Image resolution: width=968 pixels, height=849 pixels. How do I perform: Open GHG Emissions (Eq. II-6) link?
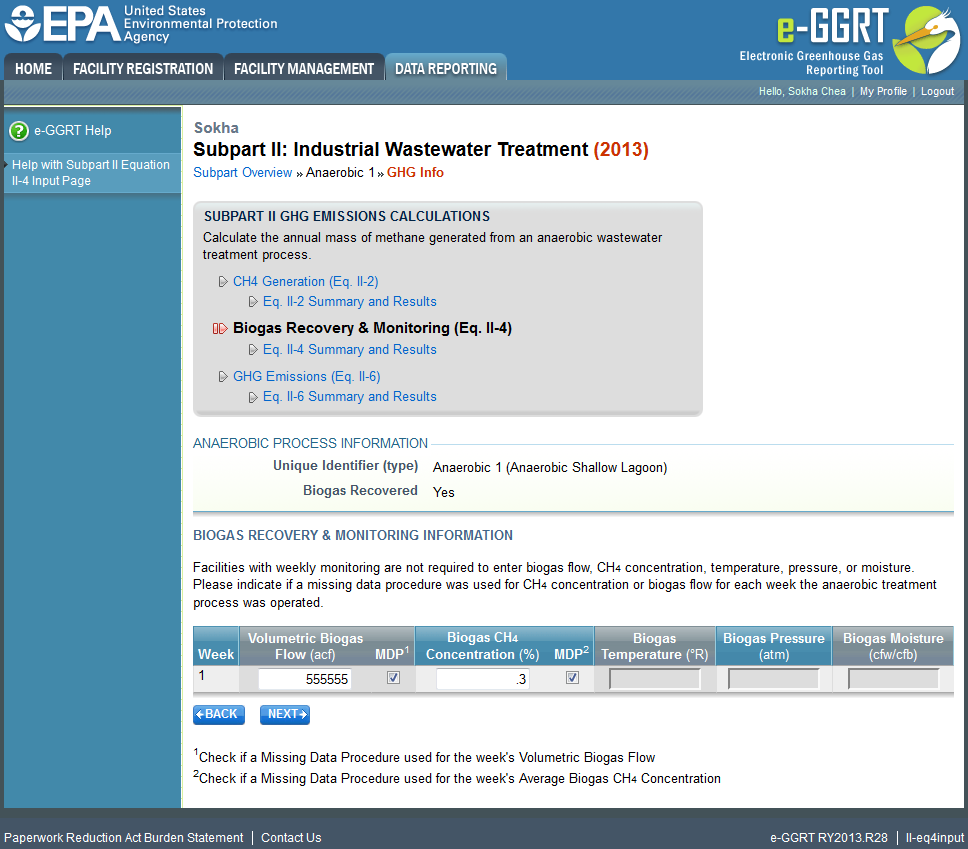pyautogui.click(x=307, y=377)
